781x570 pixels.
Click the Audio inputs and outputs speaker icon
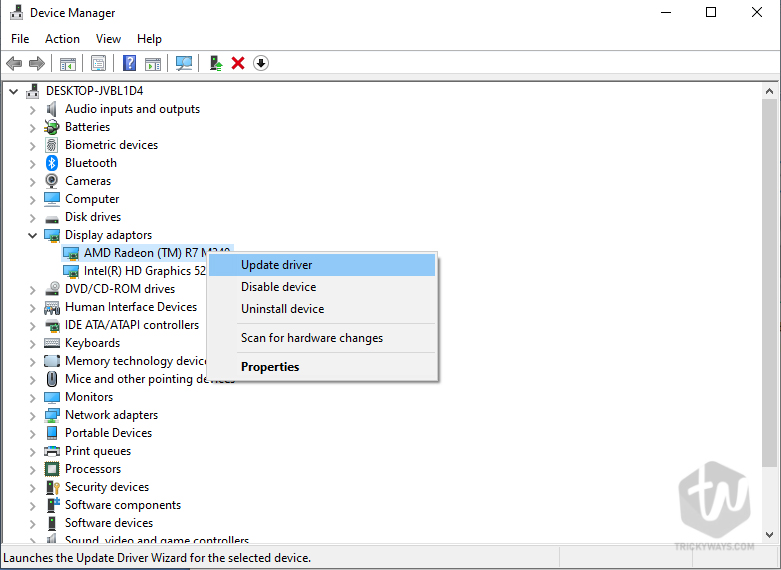coord(52,109)
